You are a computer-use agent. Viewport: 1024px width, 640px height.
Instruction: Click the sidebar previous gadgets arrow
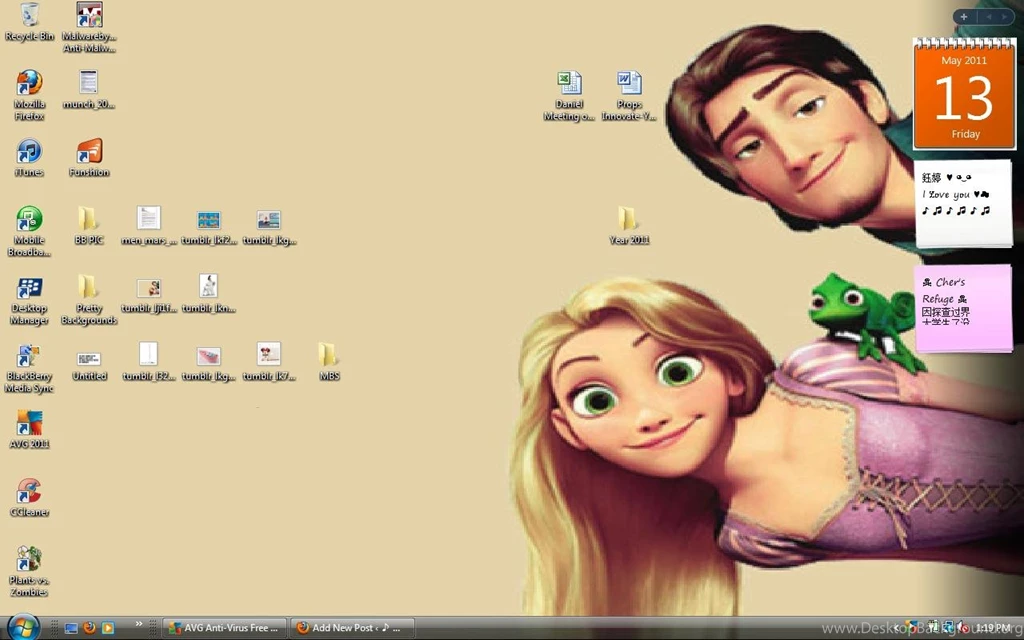[x=989, y=17]
